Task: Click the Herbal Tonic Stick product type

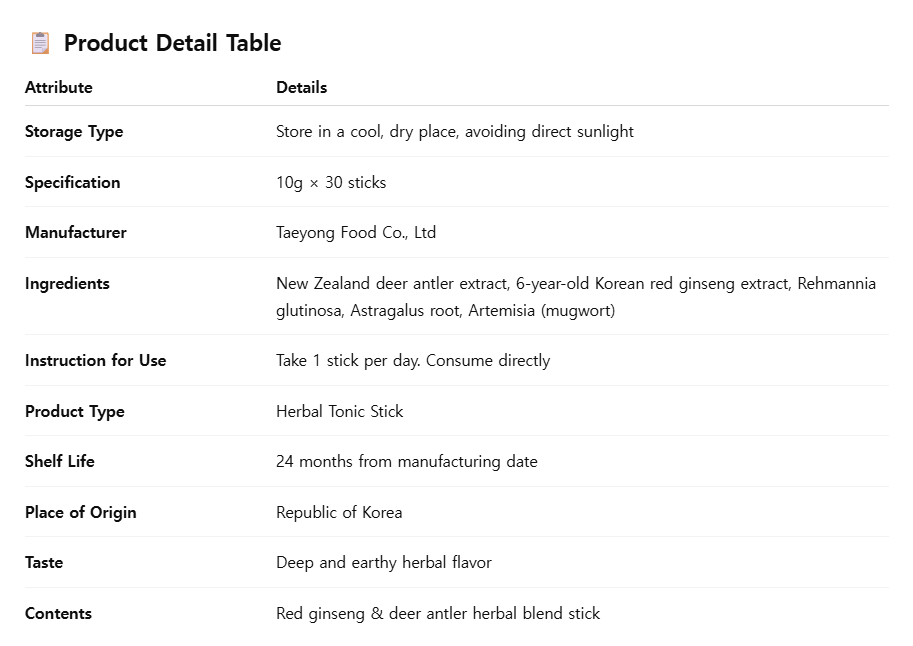Action: pos(339,411)
